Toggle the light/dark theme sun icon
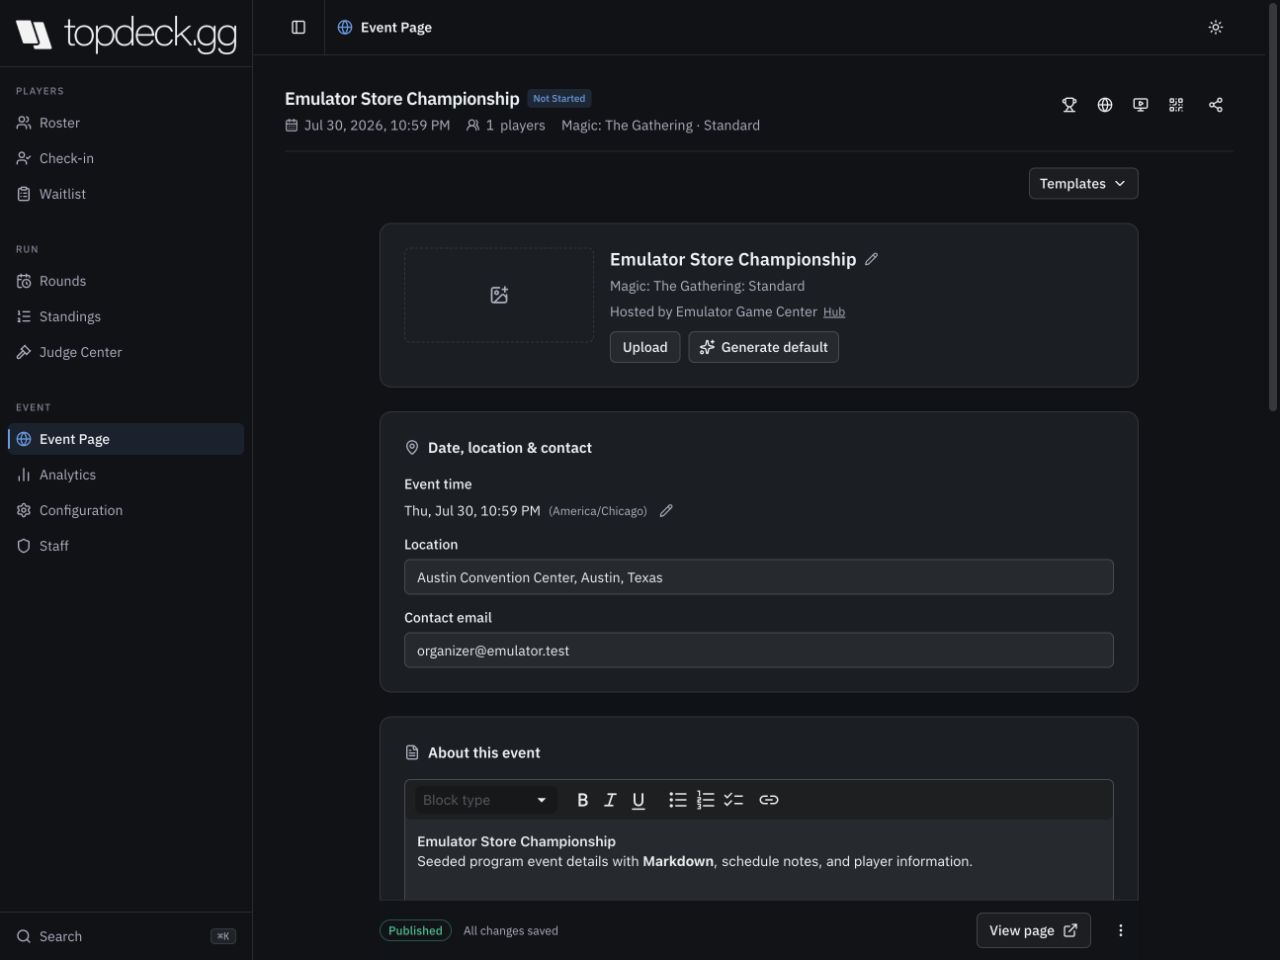Screen dimensions: 1280x960 click(x=1216, y=27)
